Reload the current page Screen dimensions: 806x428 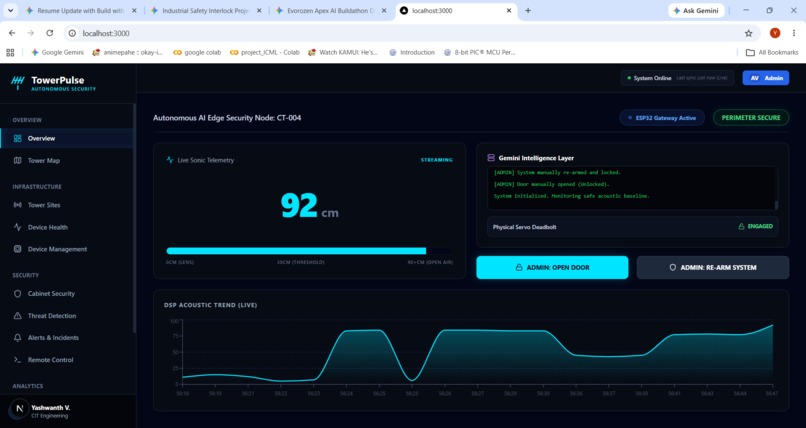50,33
